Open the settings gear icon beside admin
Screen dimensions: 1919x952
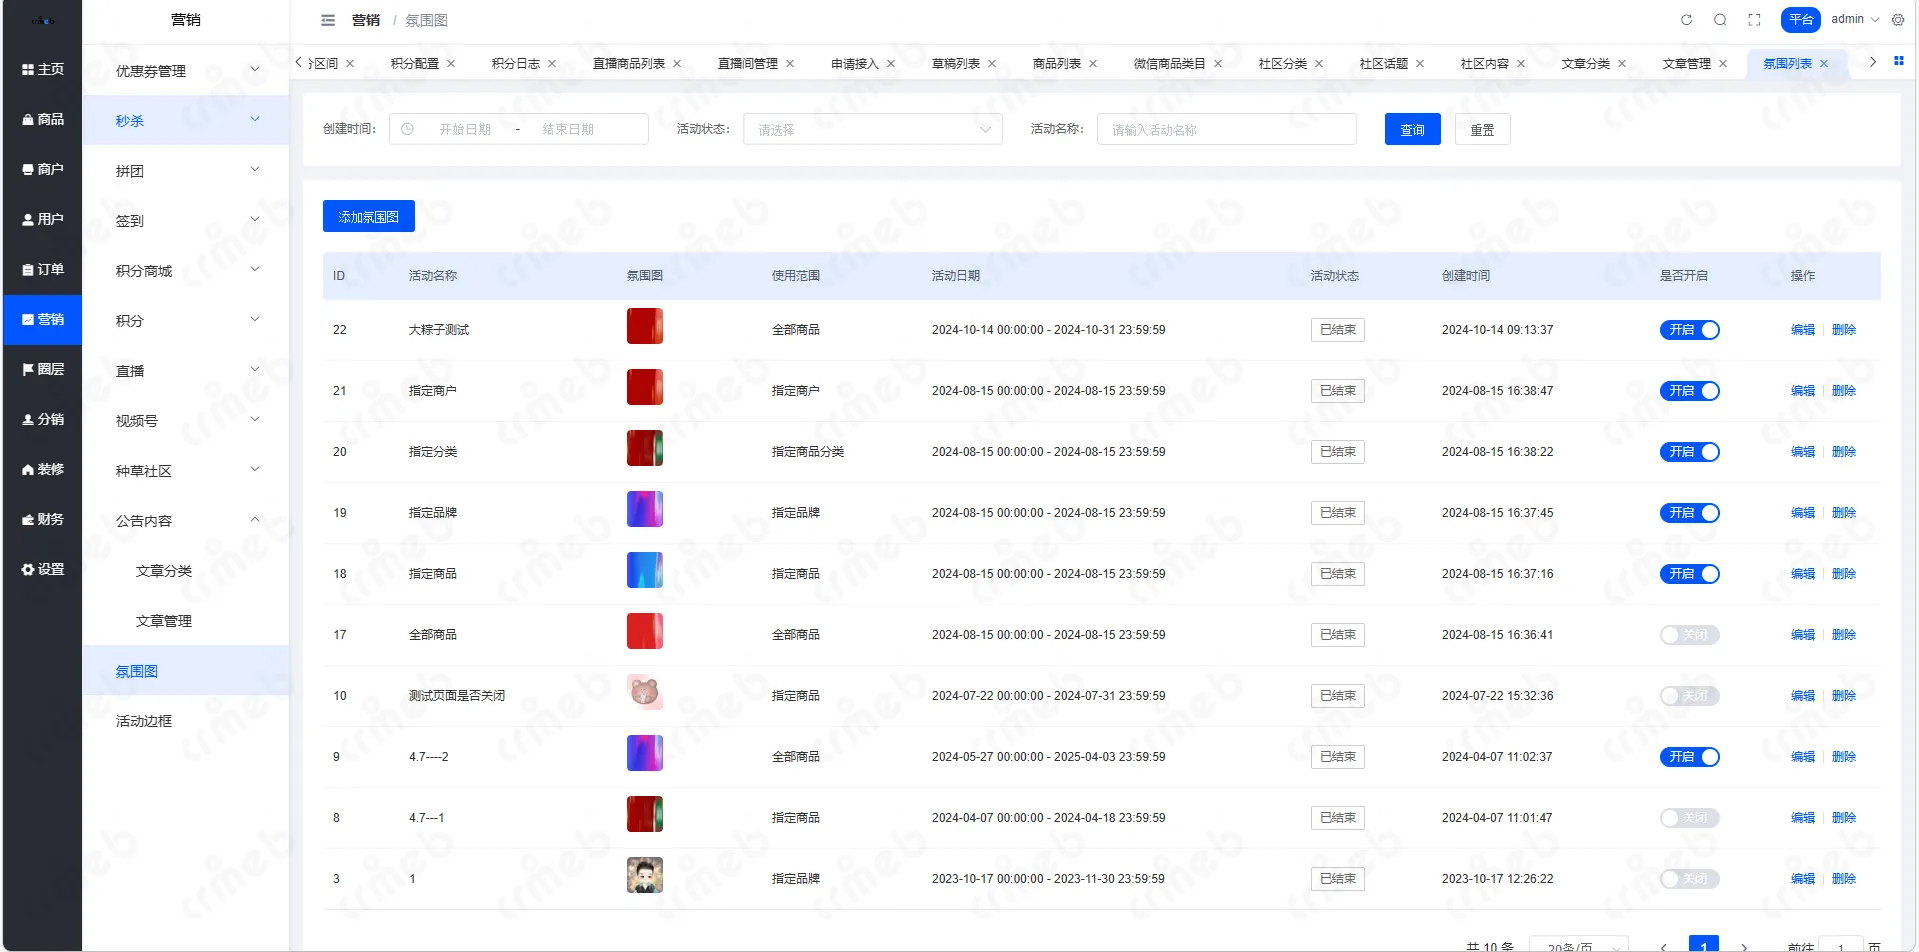pos(1898,20)
